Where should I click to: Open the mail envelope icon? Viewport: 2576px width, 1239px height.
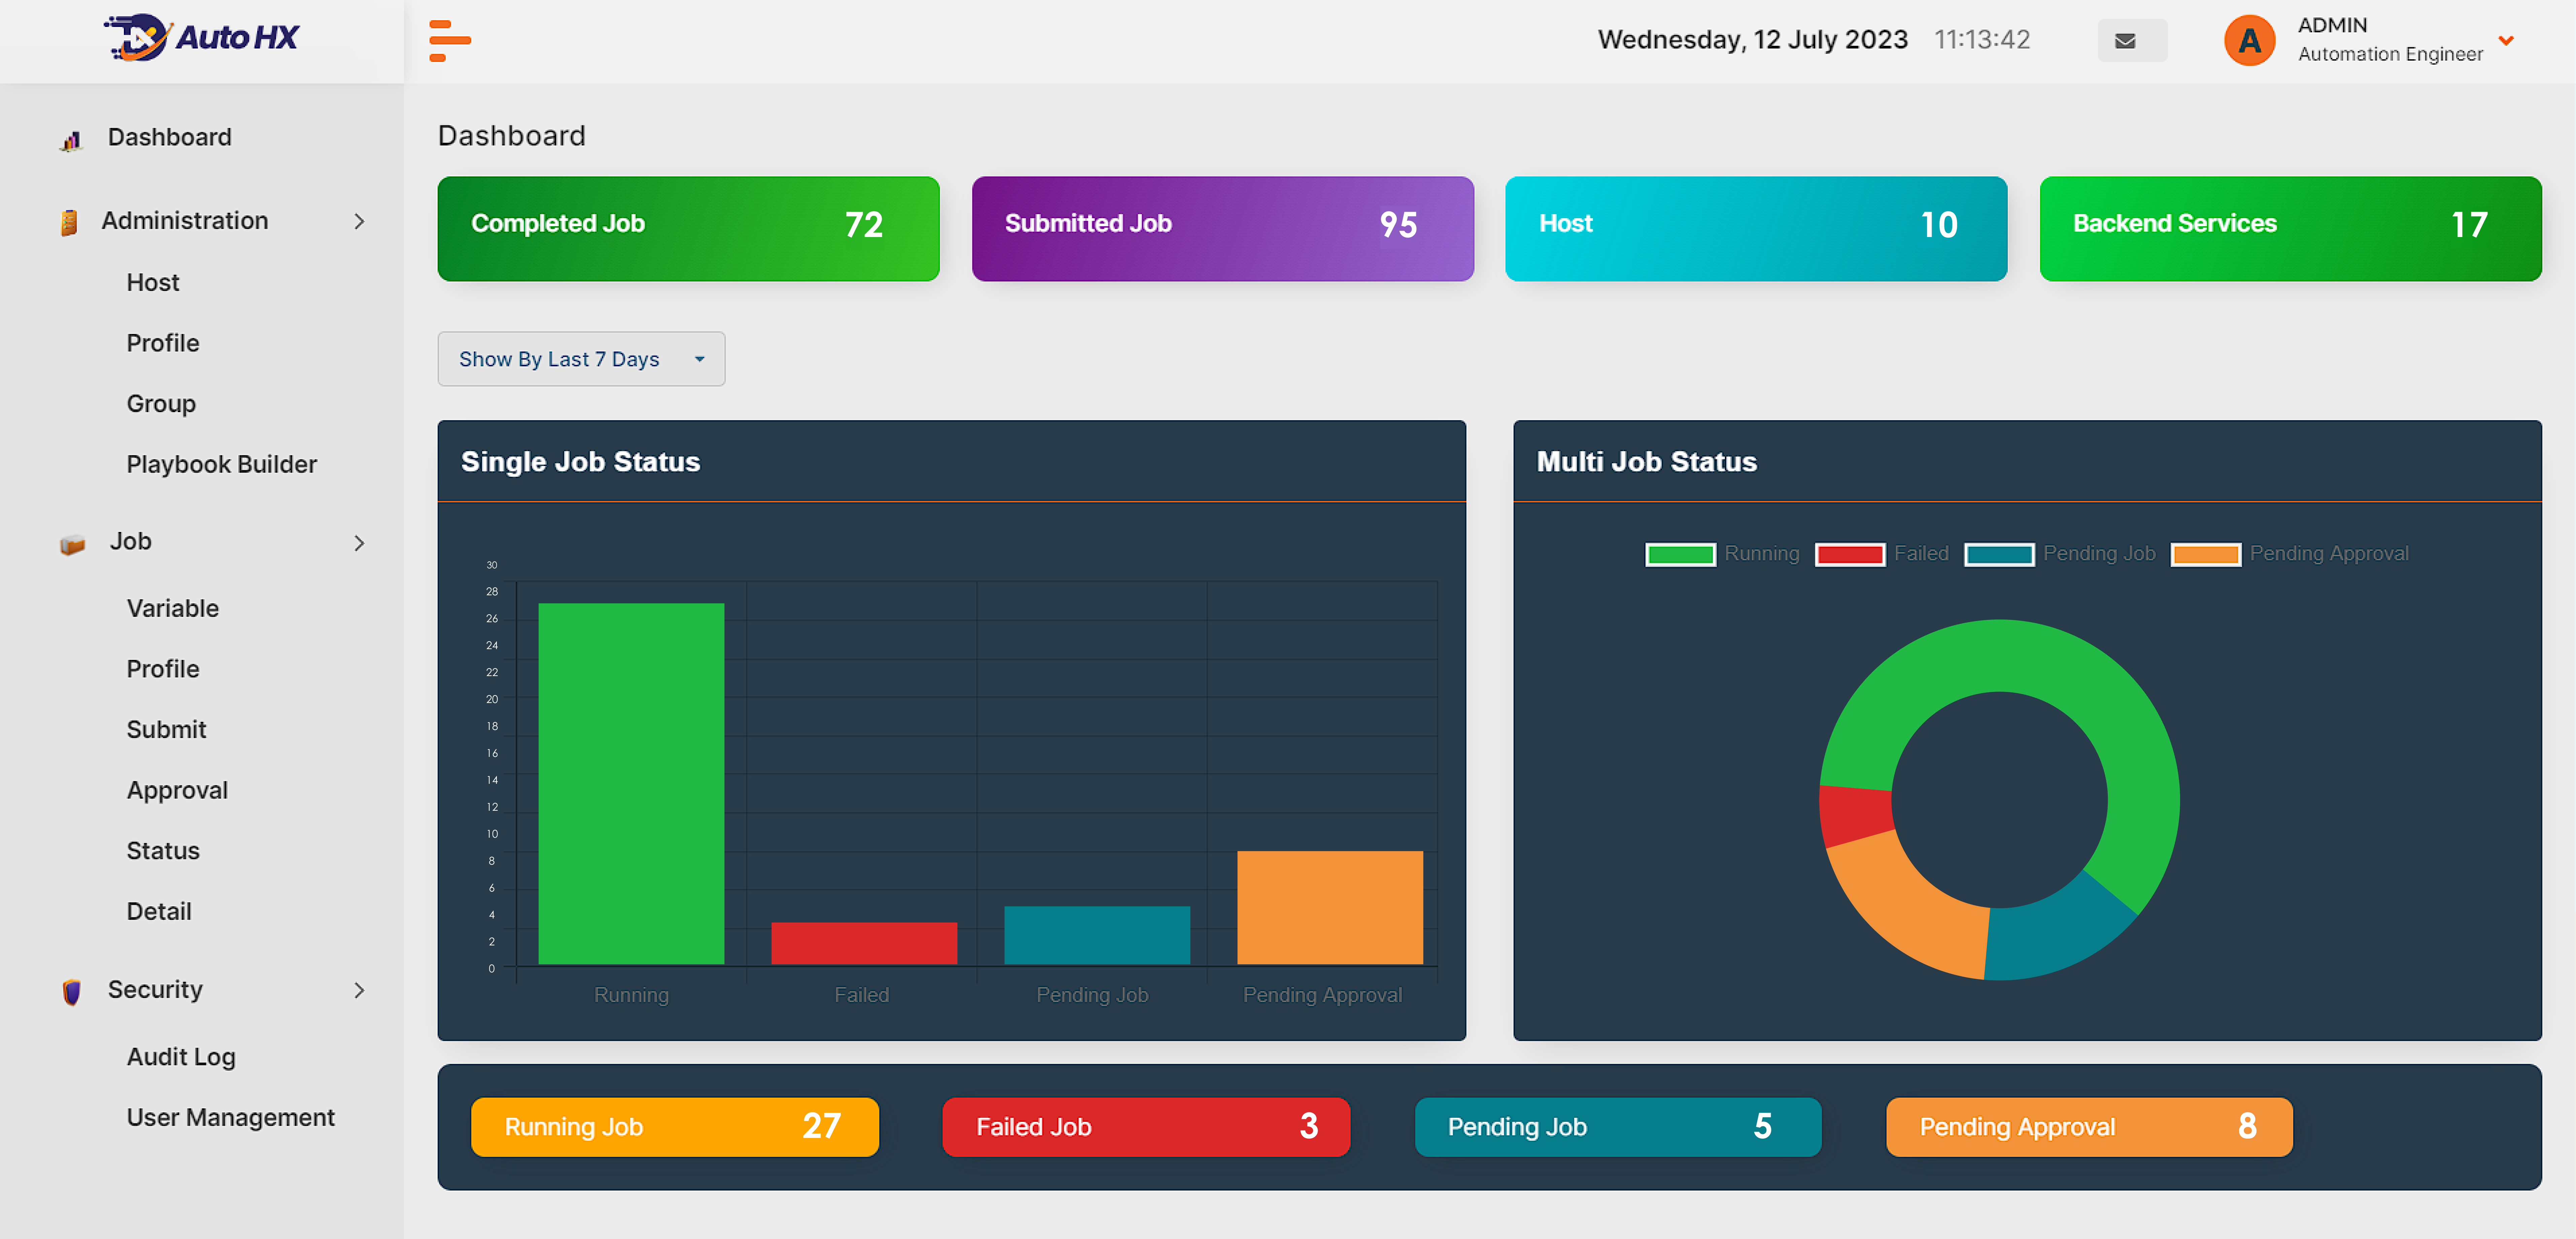2125,41
